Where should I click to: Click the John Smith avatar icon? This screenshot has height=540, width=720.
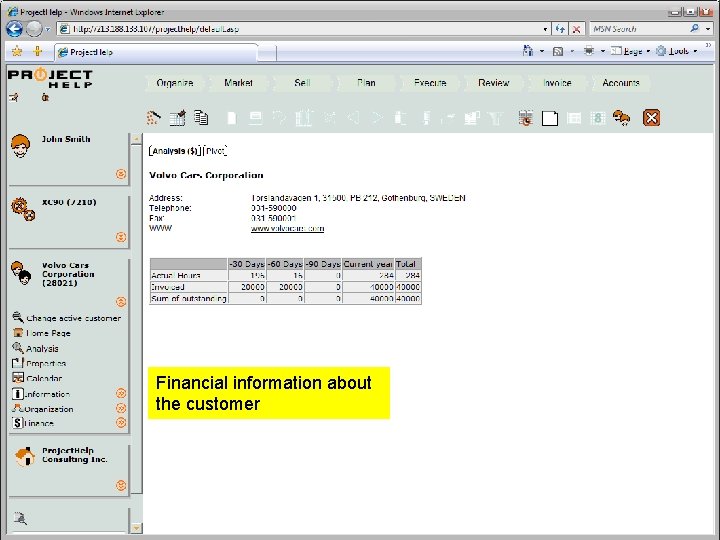pyautogui.click(x=21, y=146)
